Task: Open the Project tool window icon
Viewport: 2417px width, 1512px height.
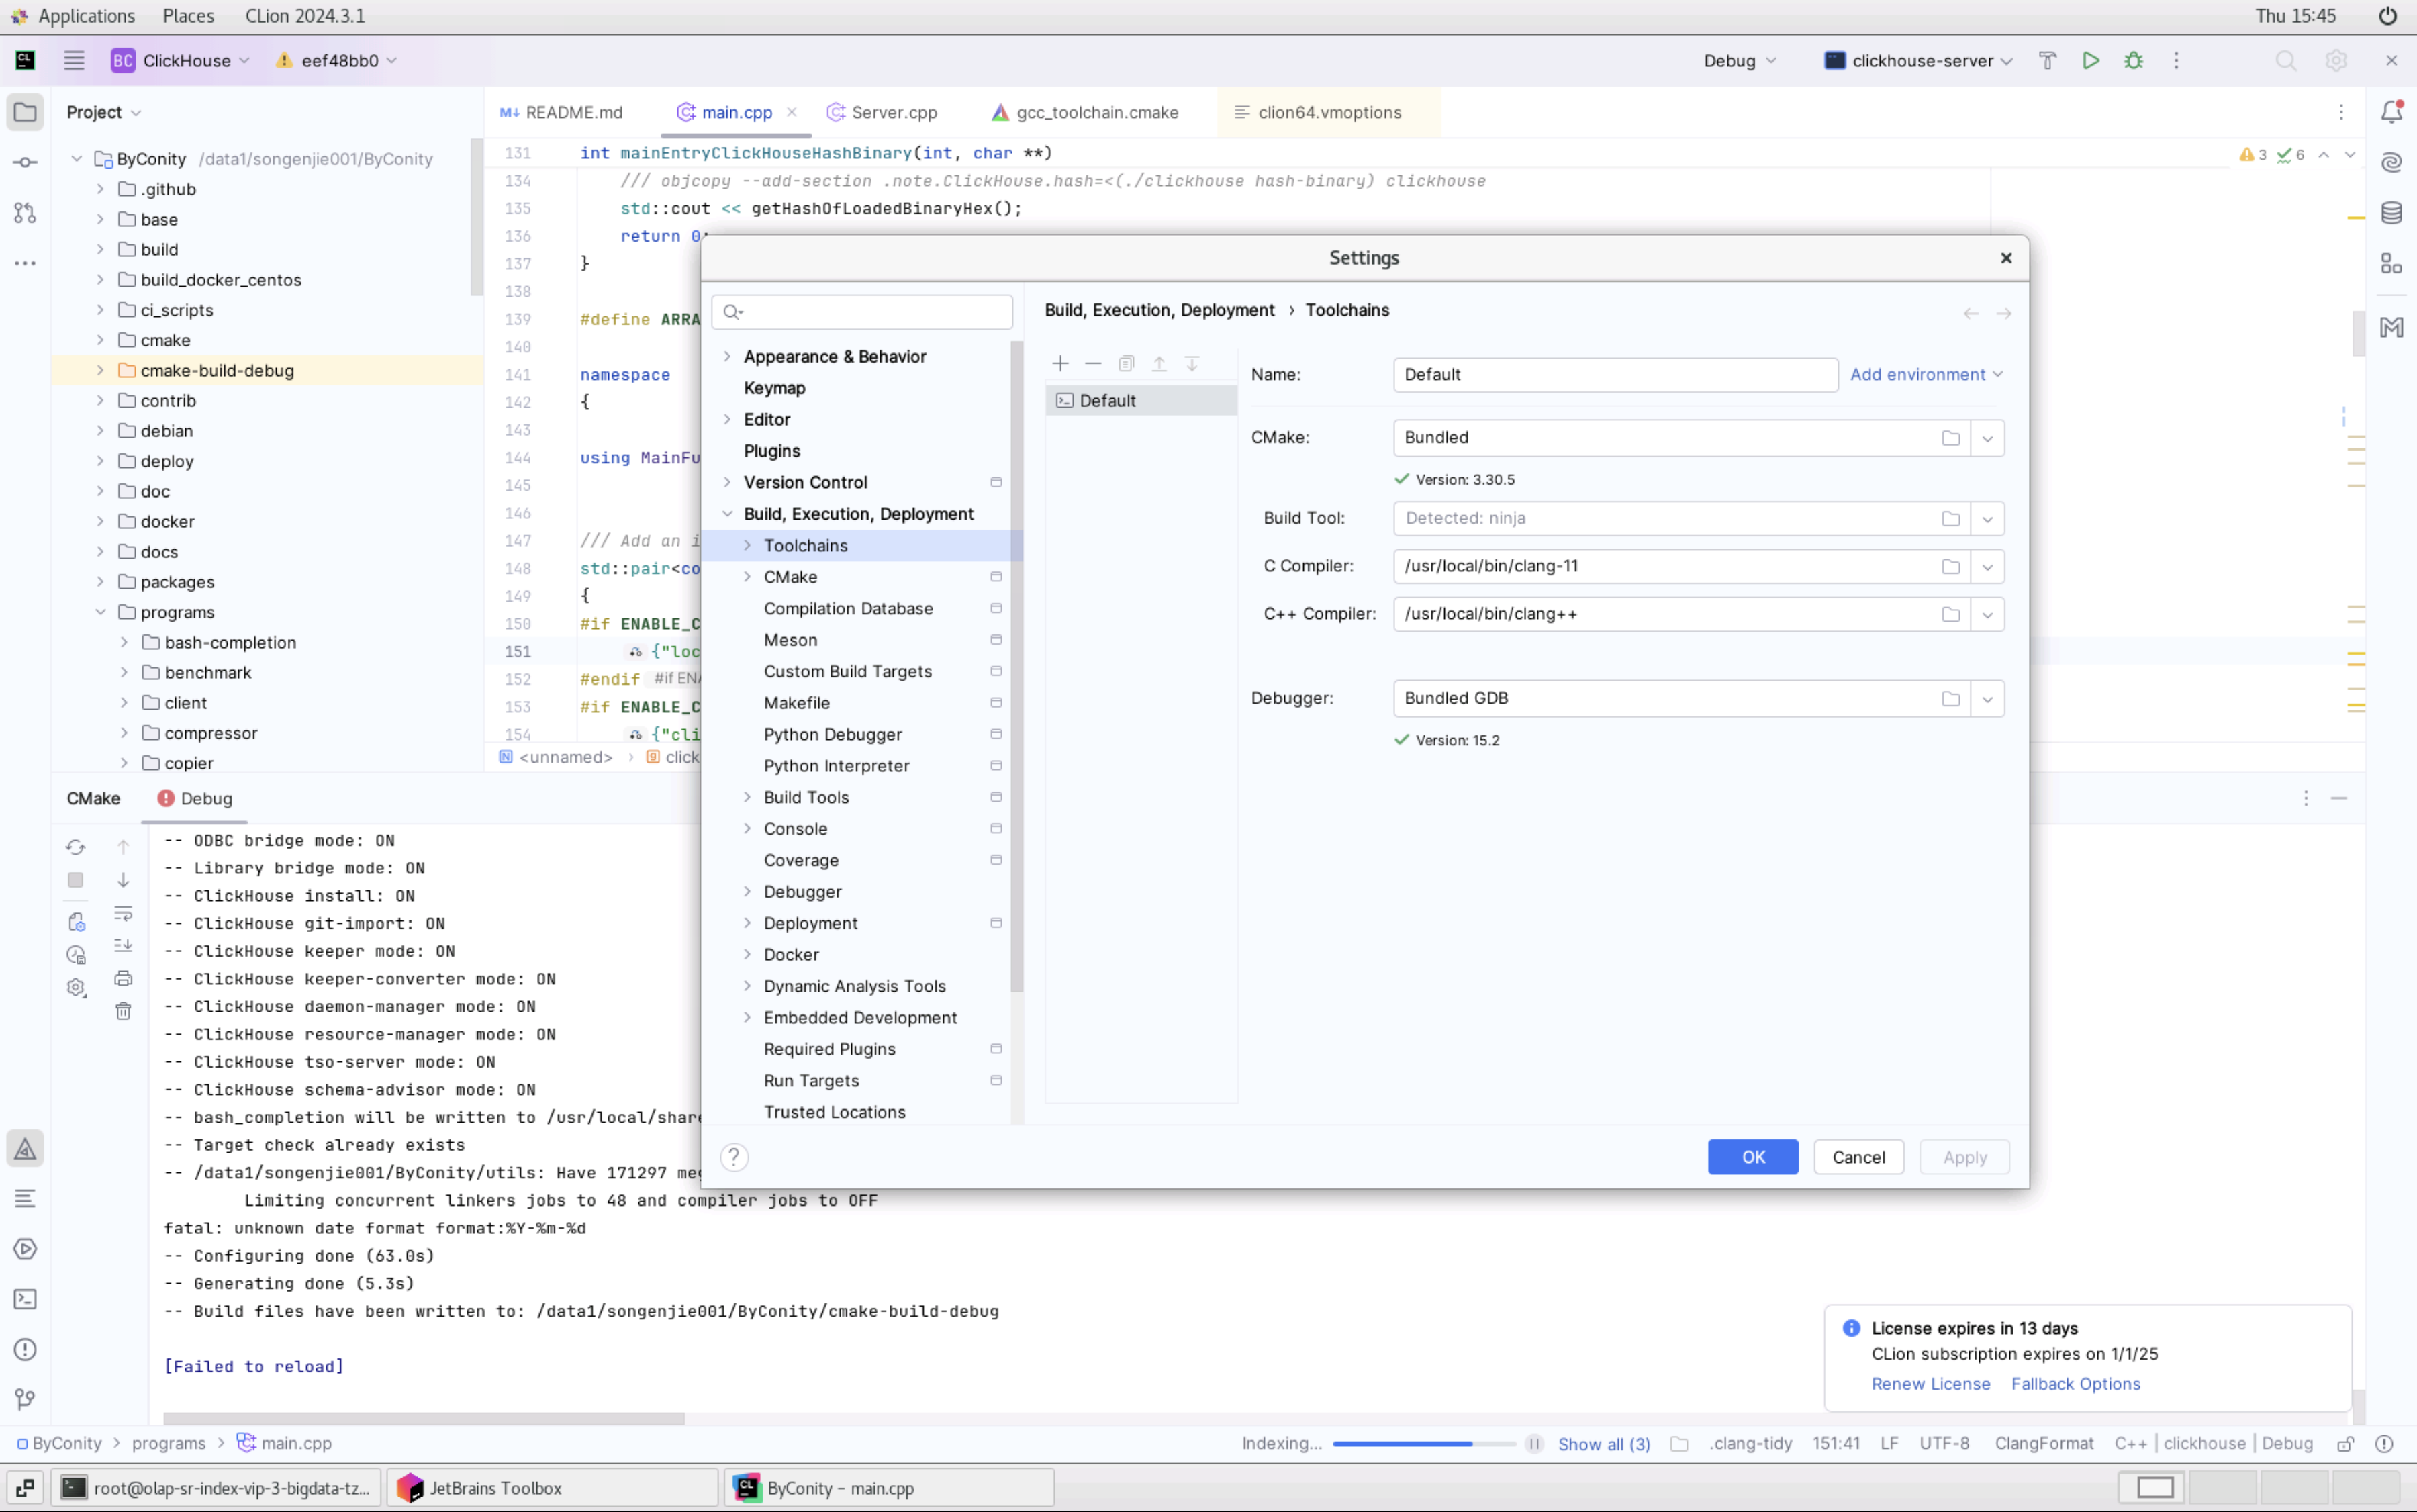Action: click(25, 112)
